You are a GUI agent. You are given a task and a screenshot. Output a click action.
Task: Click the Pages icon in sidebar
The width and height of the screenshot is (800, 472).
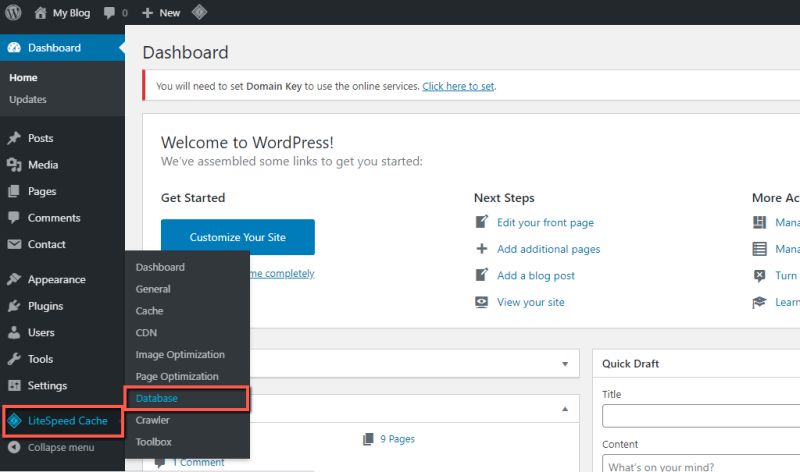[14, 191]
